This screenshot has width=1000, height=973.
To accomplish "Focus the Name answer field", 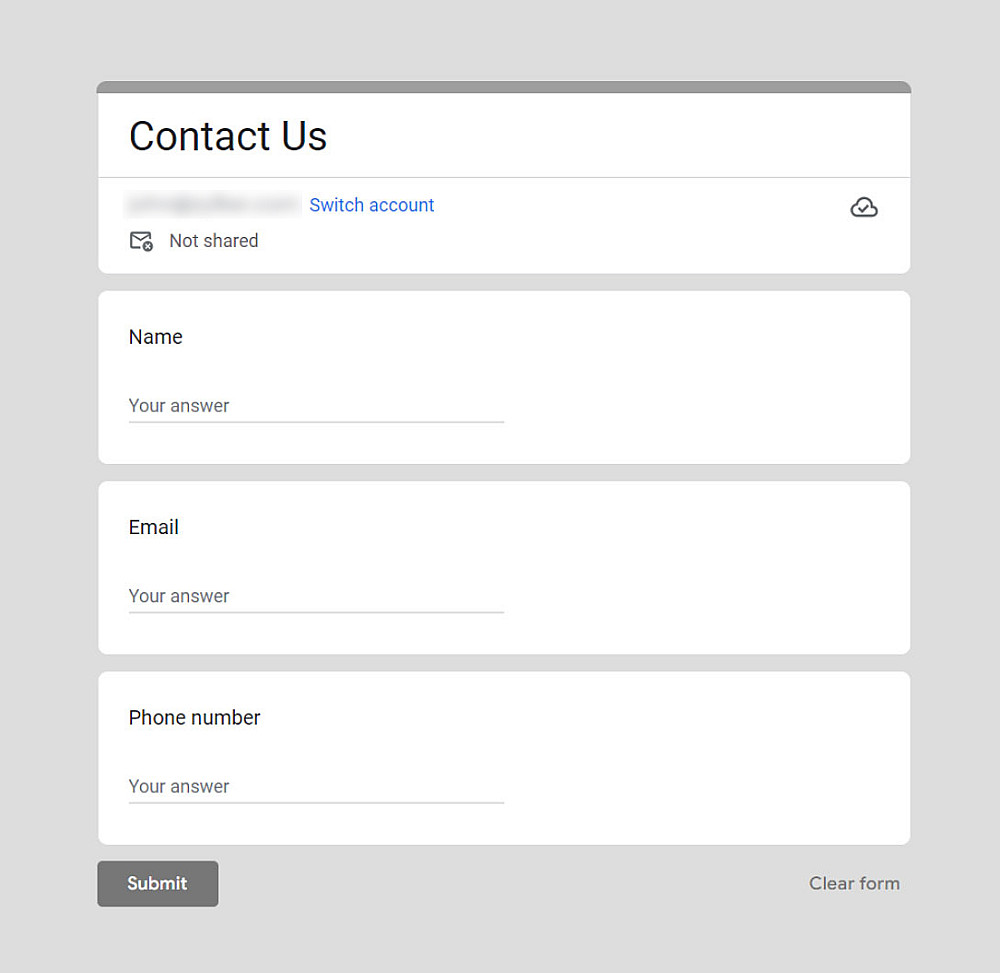I will (x=316, y=406).
